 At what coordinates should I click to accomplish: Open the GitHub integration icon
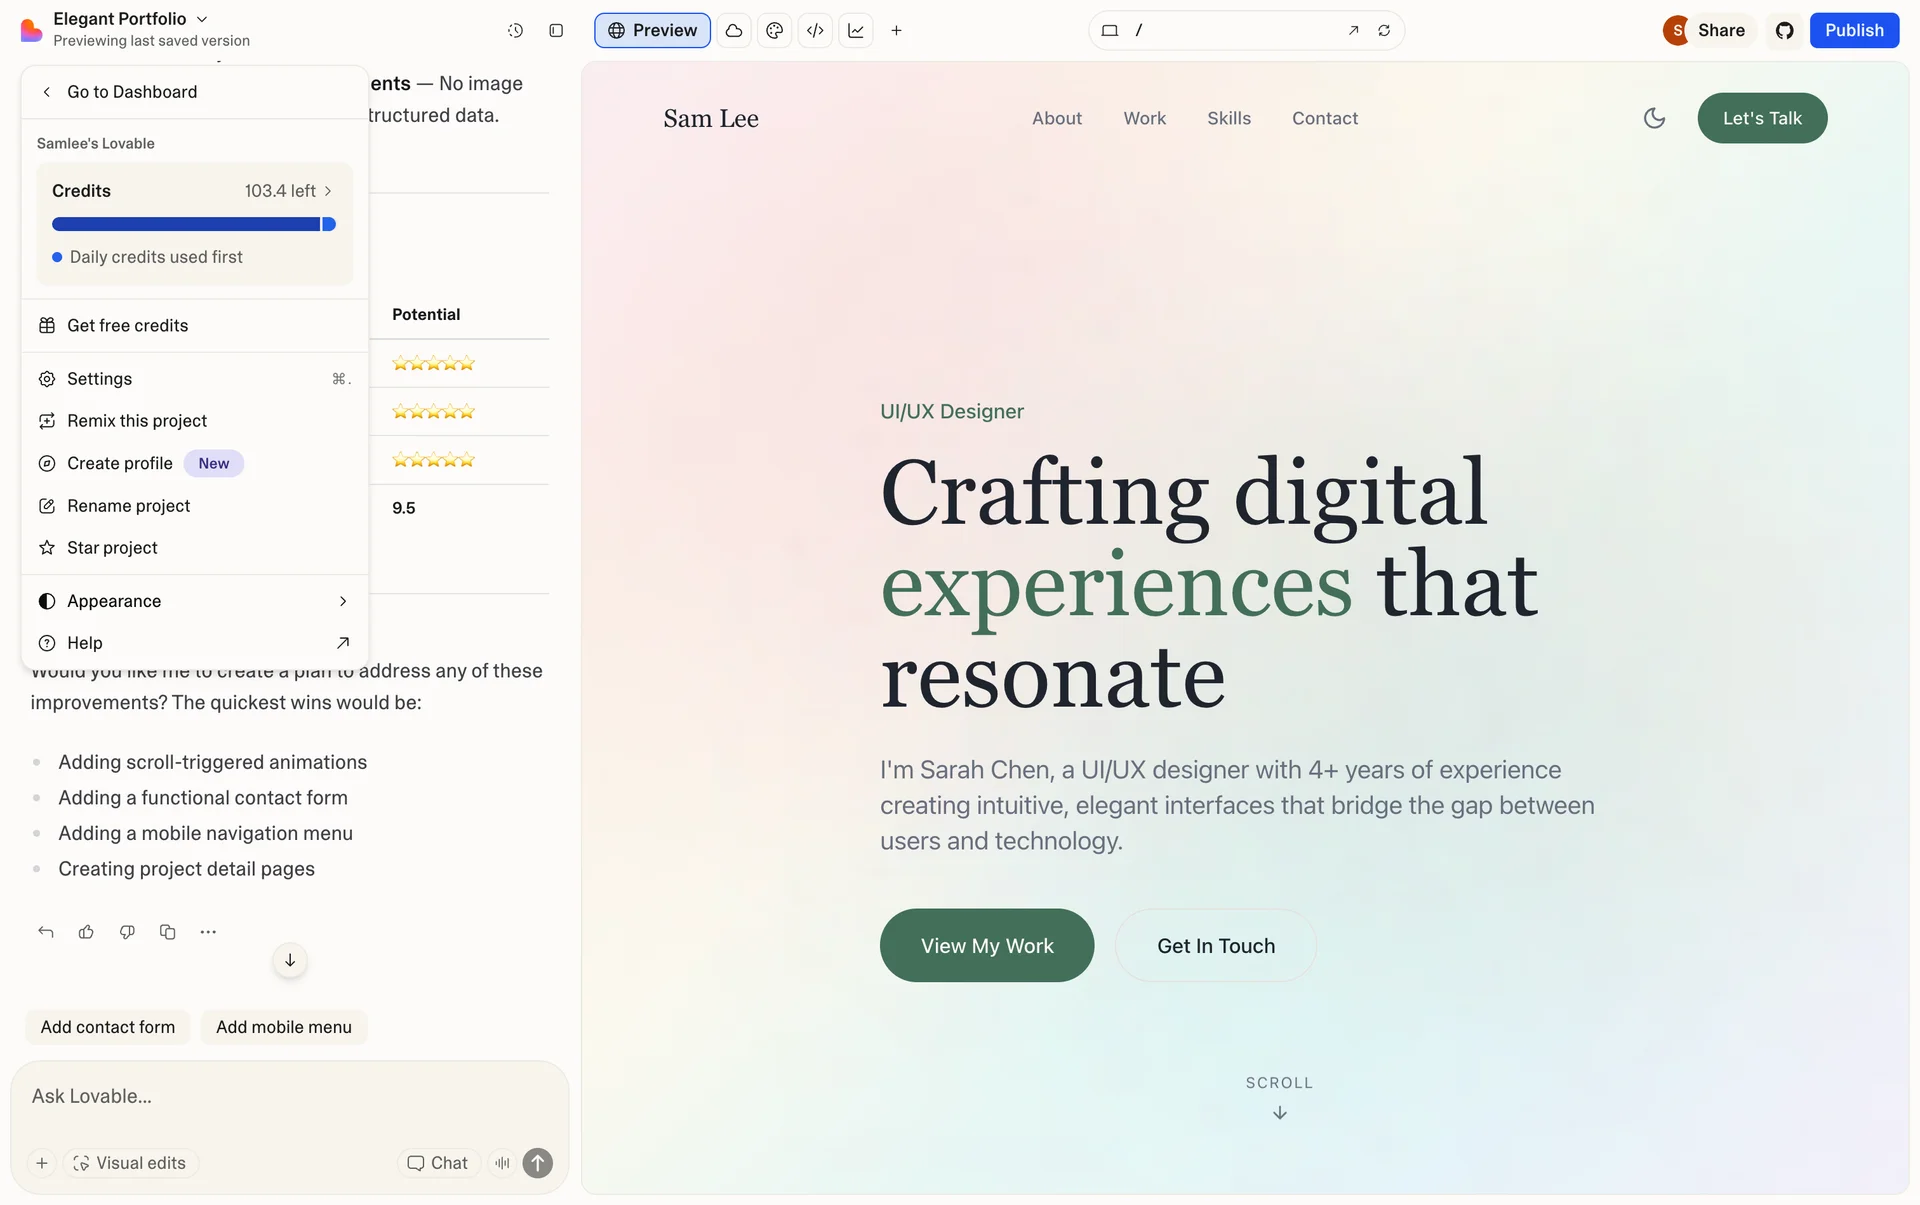coord(1784,30)
